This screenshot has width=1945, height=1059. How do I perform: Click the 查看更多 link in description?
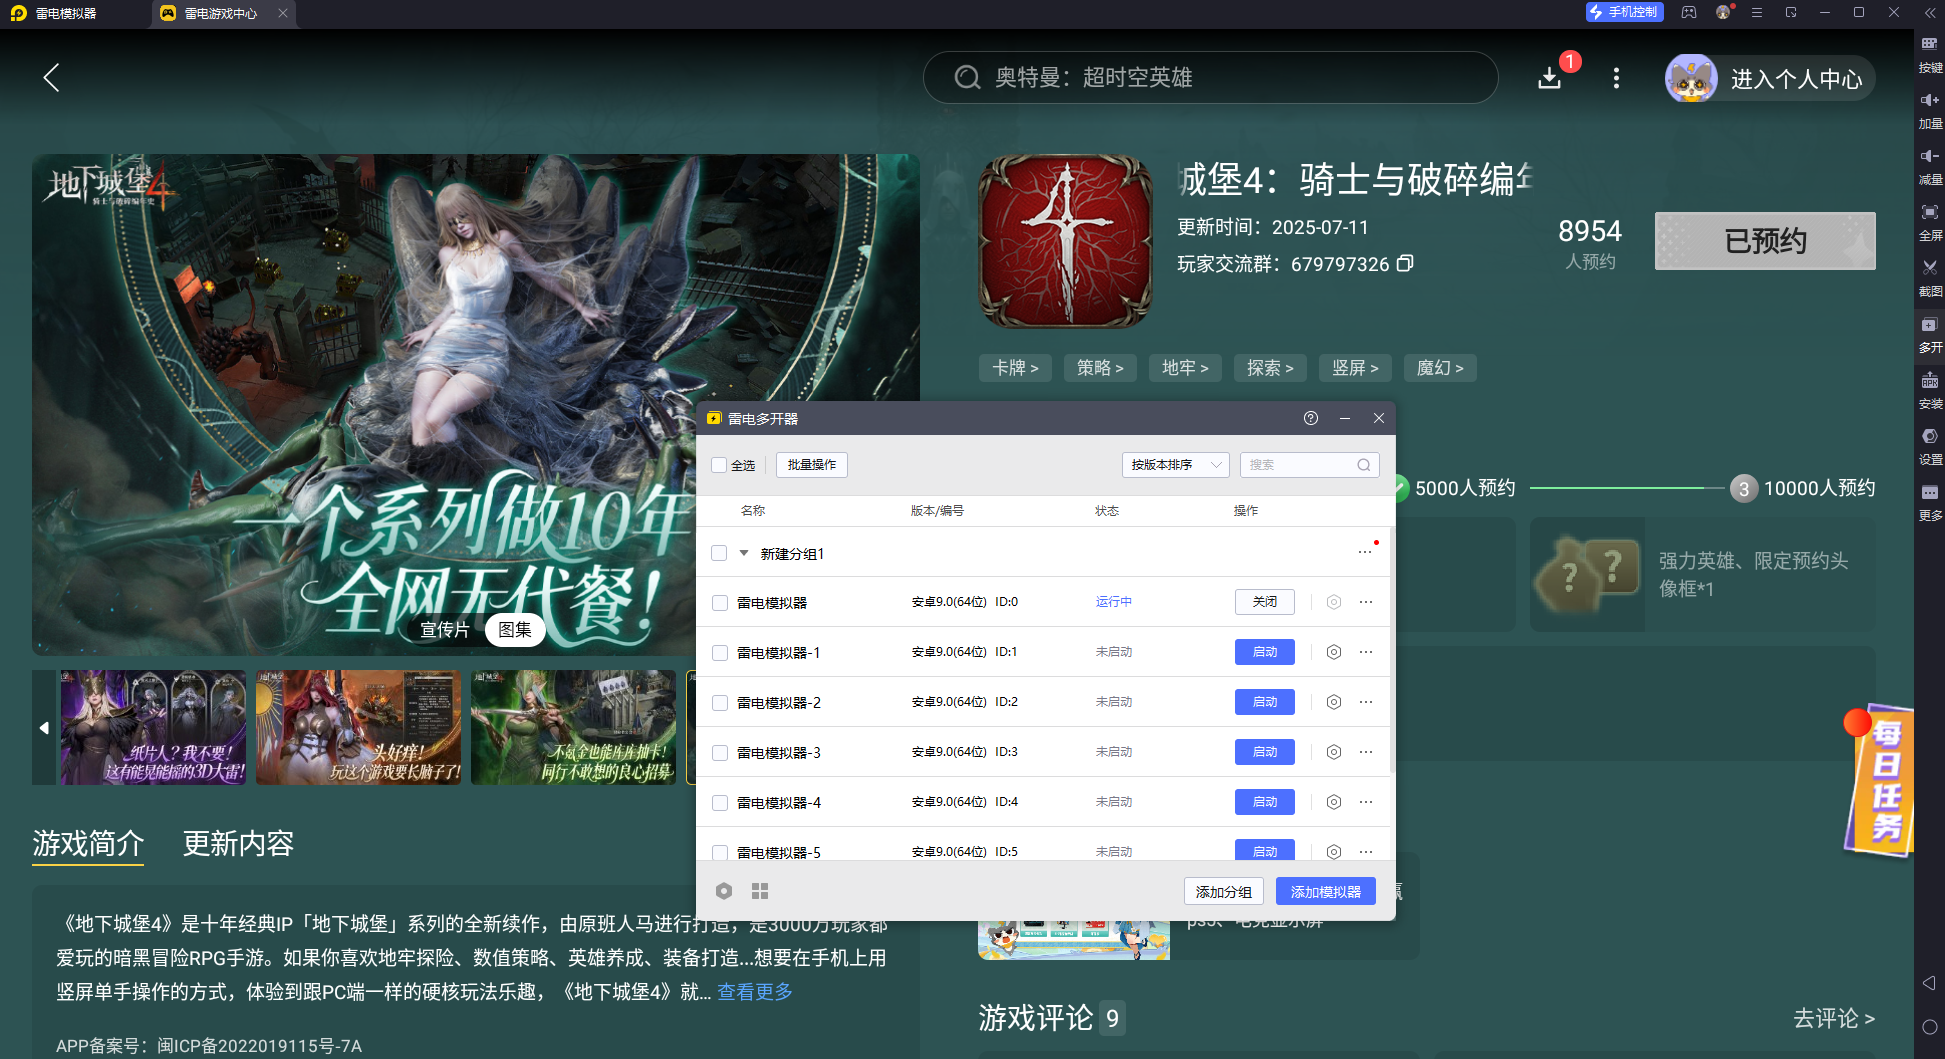[x=755, y=991]
